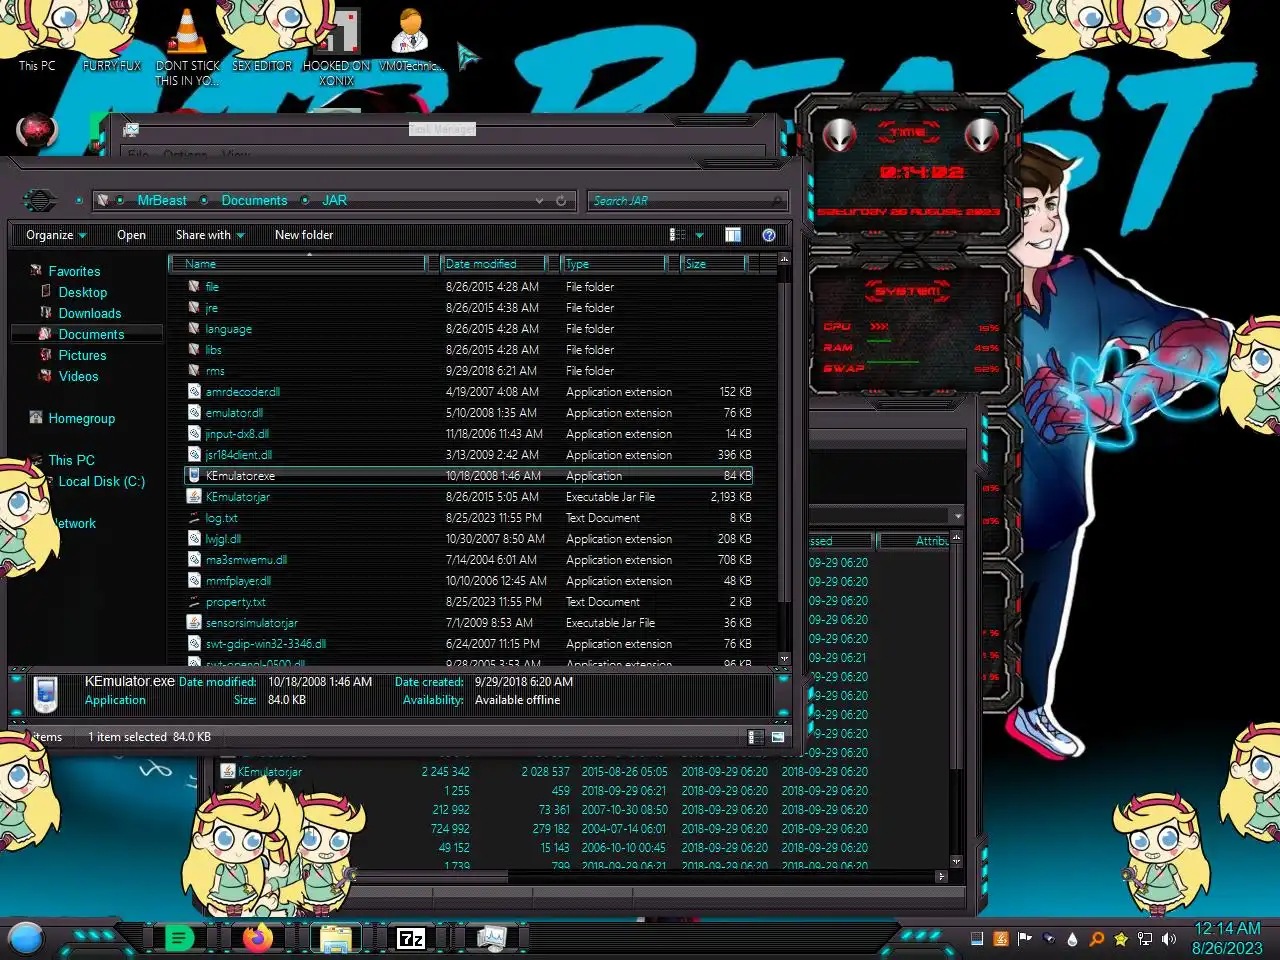Go to Pictures in navigation pane
The width and height of the screenshot is (1280, 960).
[82, 355]
